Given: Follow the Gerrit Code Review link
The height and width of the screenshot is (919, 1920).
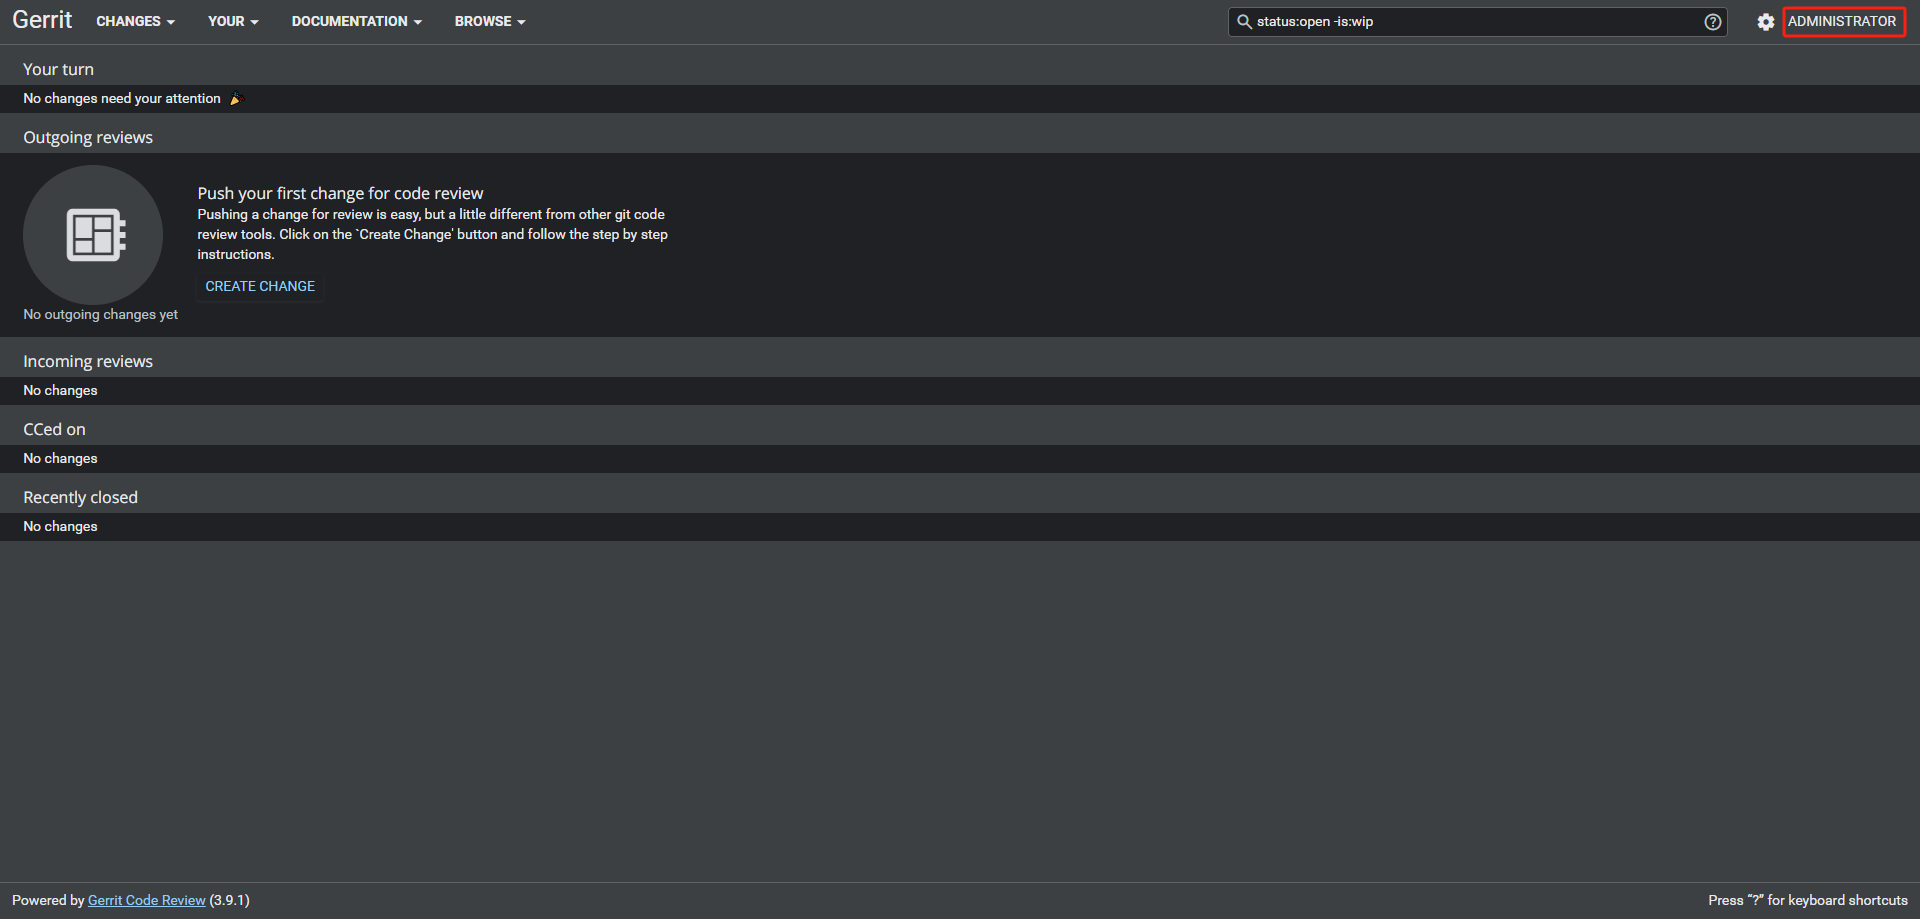Looking at the screenshot, I should tap(147, 900).
